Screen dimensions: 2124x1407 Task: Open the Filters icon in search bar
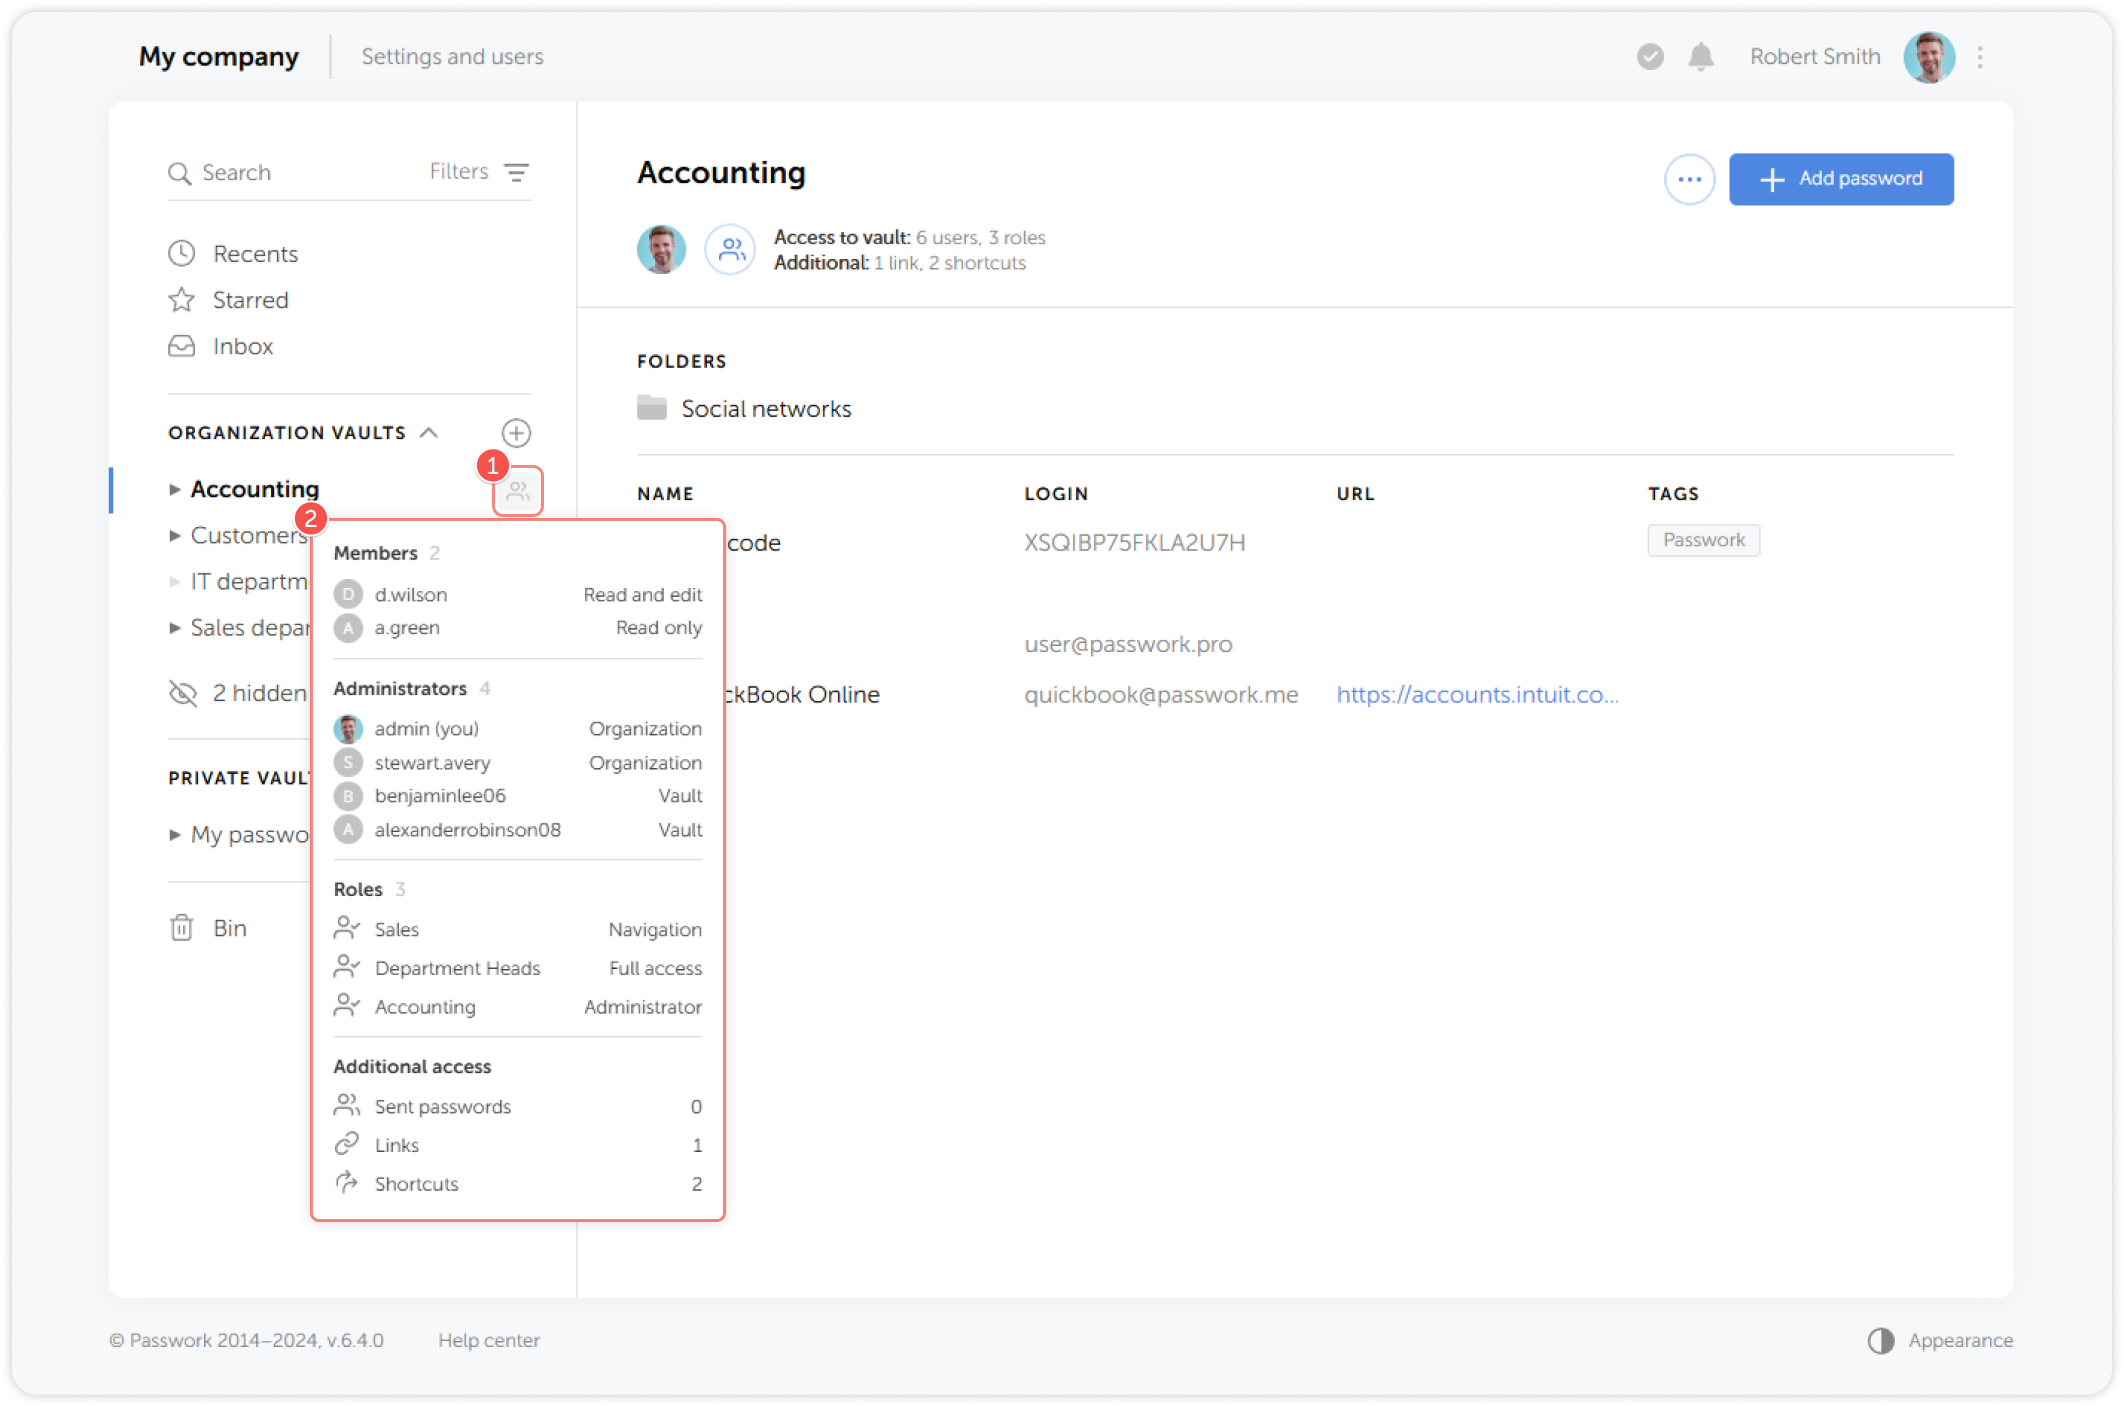click(x=516, y=172)
